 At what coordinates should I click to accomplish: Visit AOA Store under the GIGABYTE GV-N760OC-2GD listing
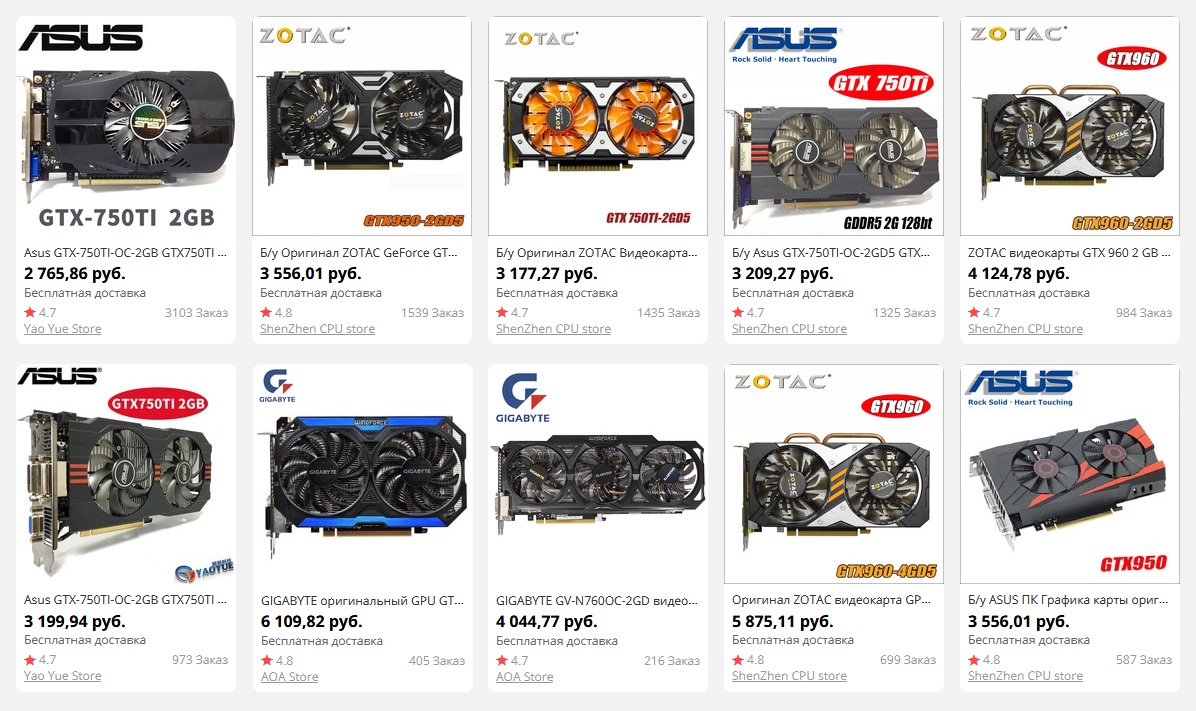pos(525,677)
